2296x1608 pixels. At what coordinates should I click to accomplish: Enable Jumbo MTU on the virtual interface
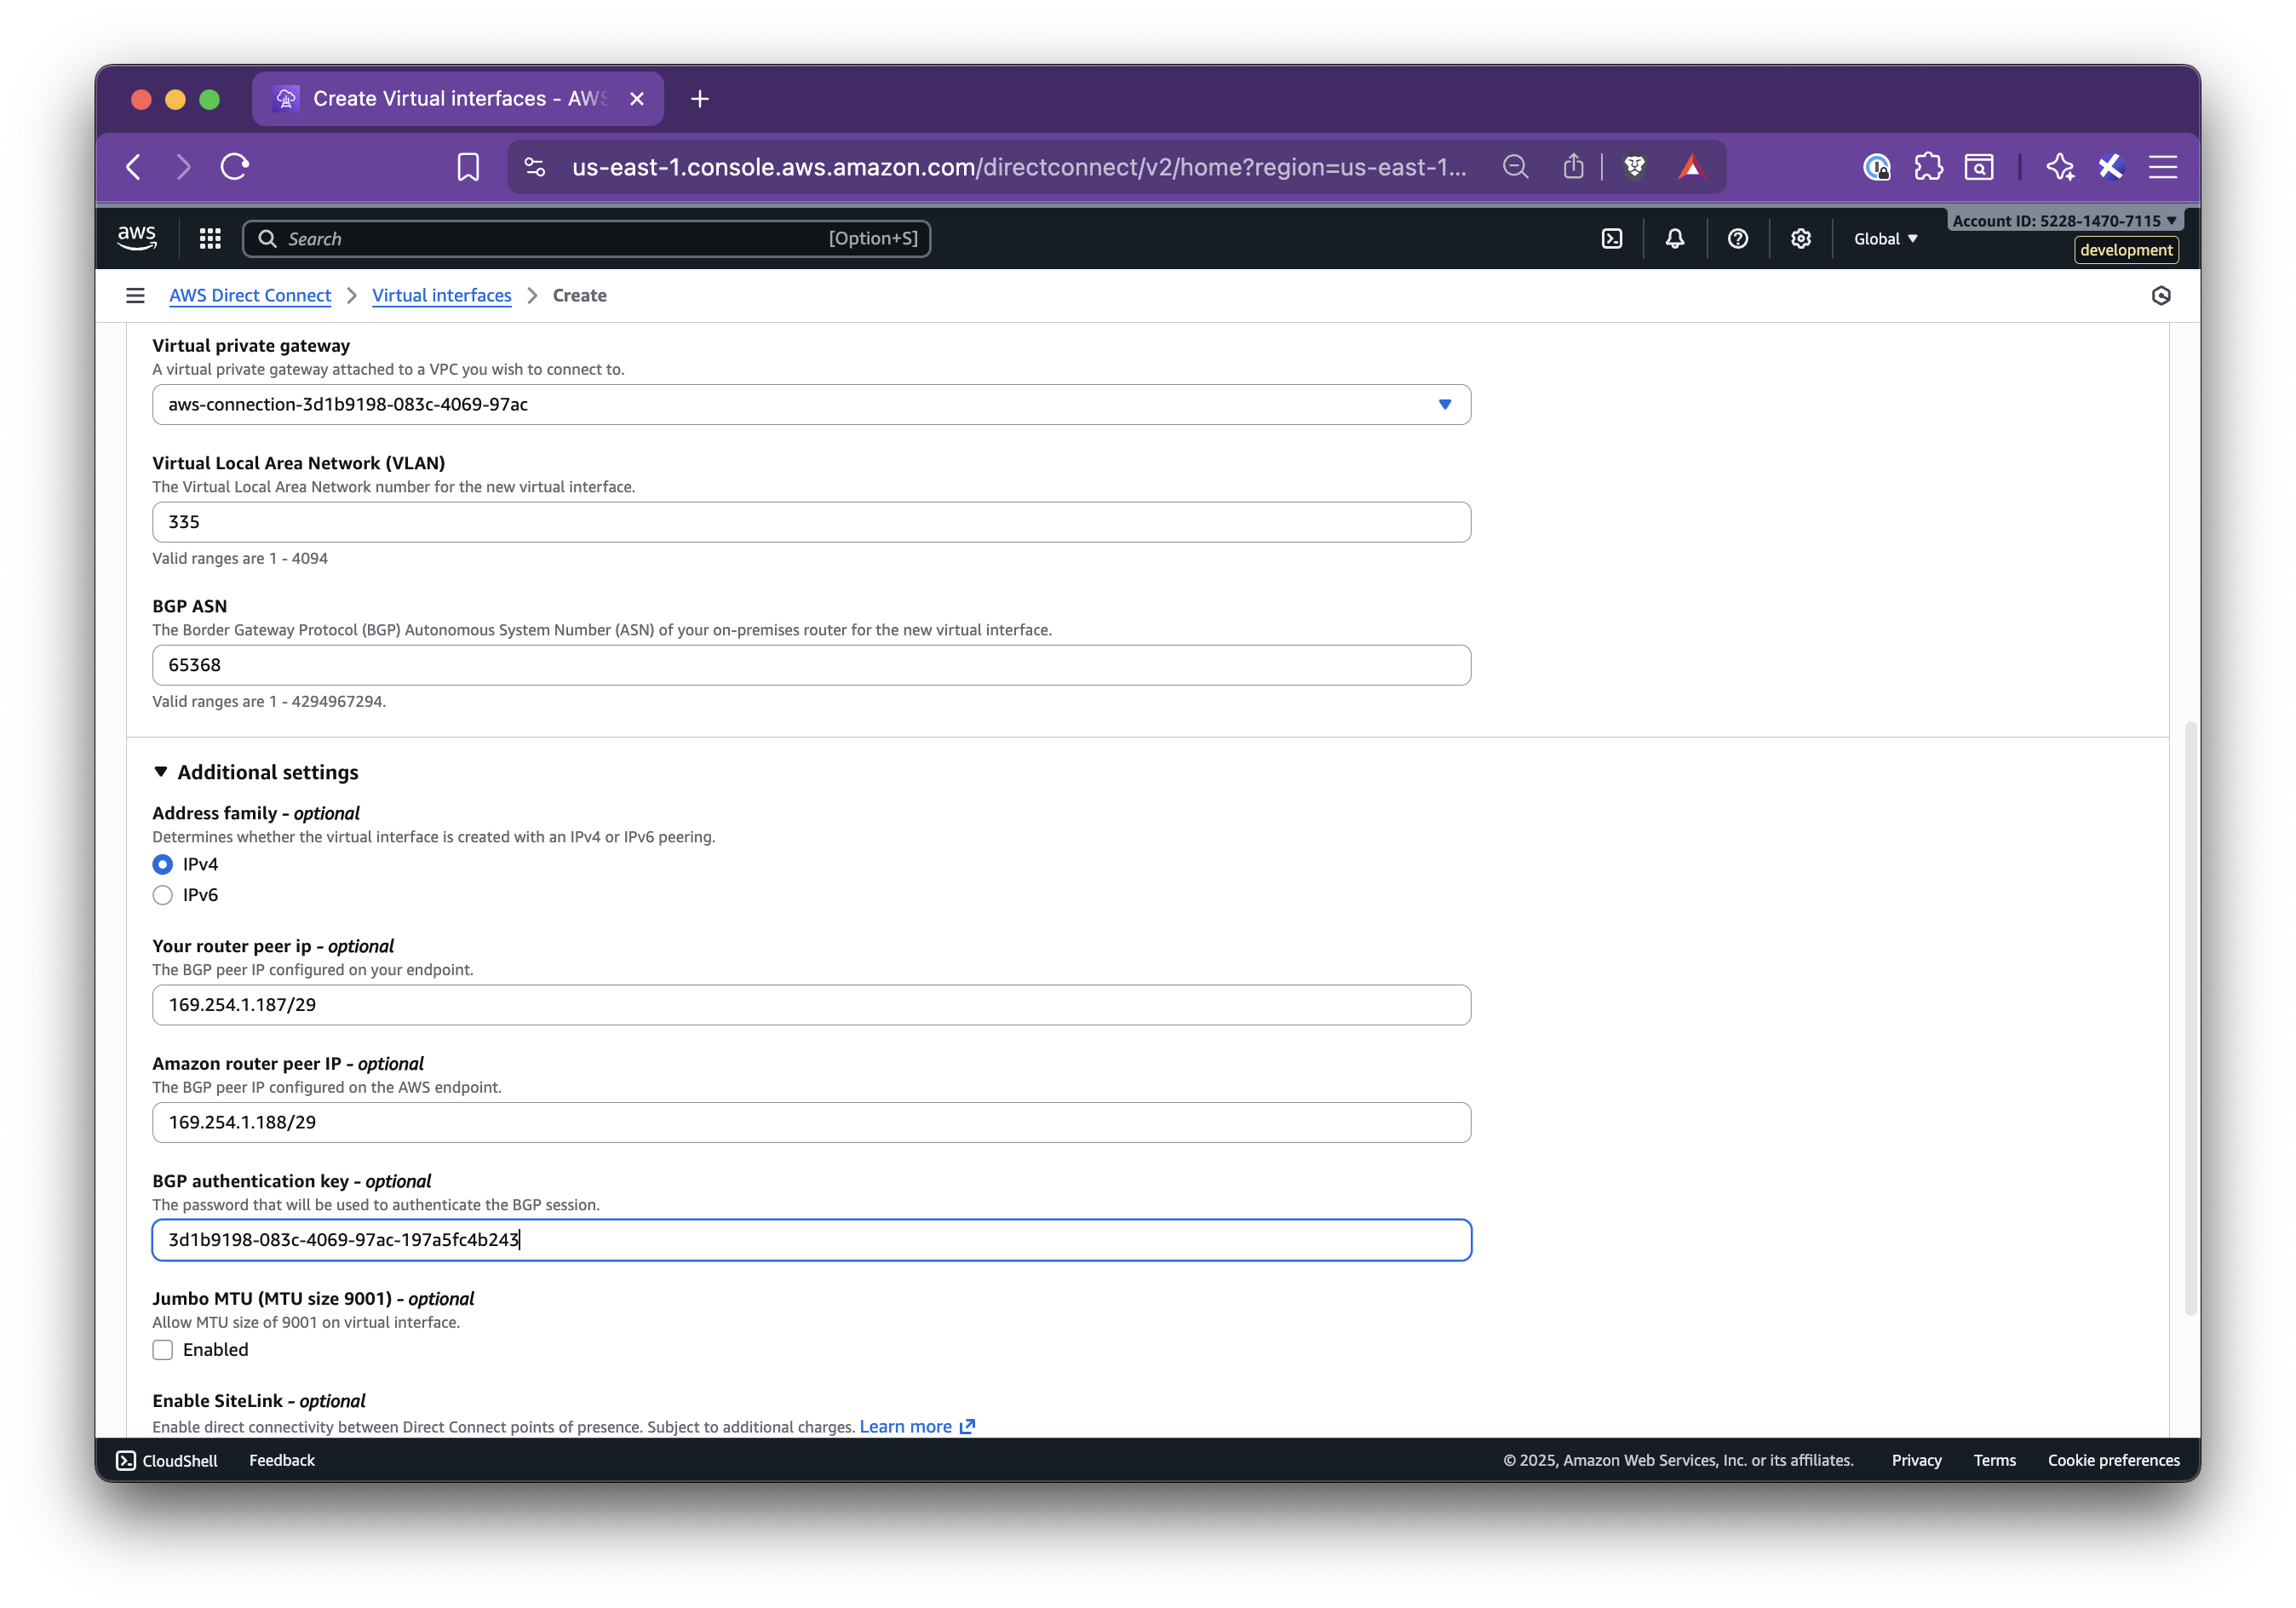[162, 1350]
